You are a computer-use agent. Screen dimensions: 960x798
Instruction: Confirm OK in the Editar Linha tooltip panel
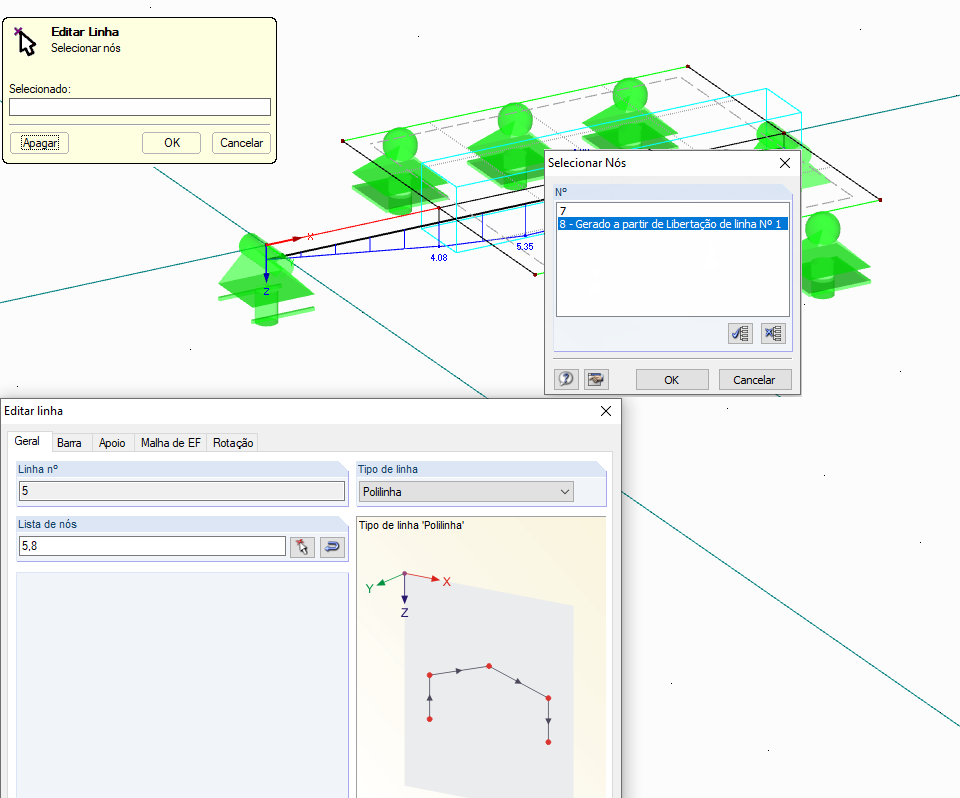pos(172,143)
